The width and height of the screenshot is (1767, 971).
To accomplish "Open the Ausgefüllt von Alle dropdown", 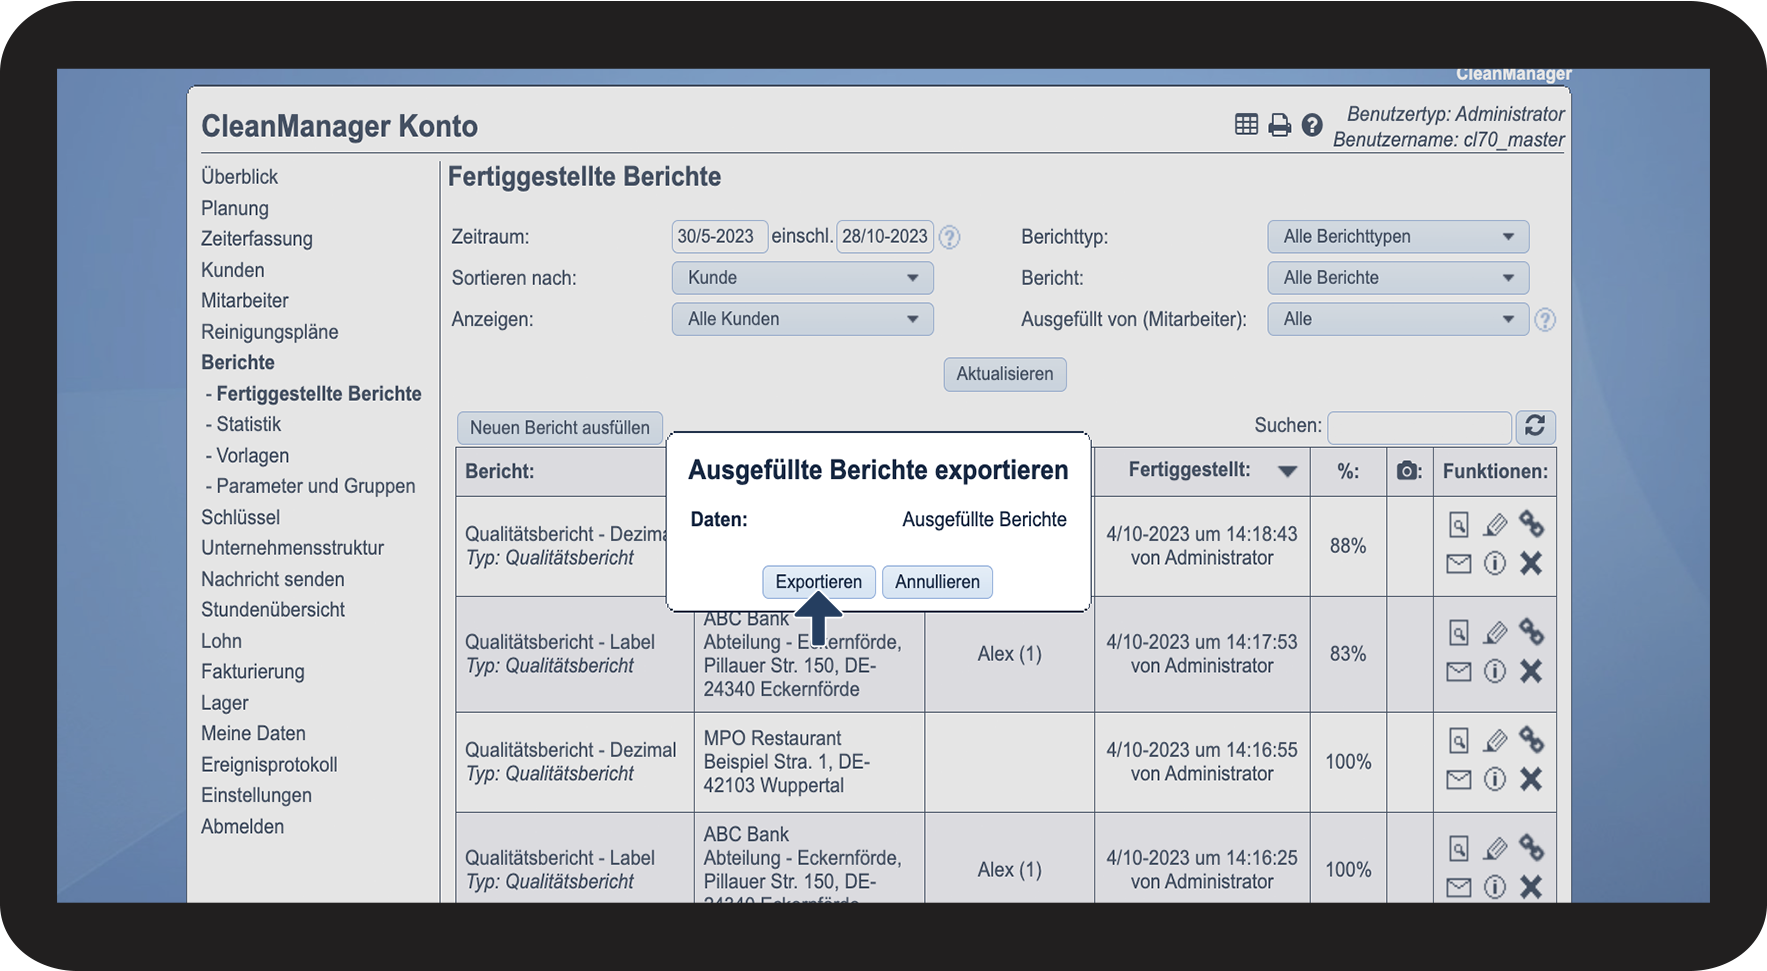I will 1398,319.
